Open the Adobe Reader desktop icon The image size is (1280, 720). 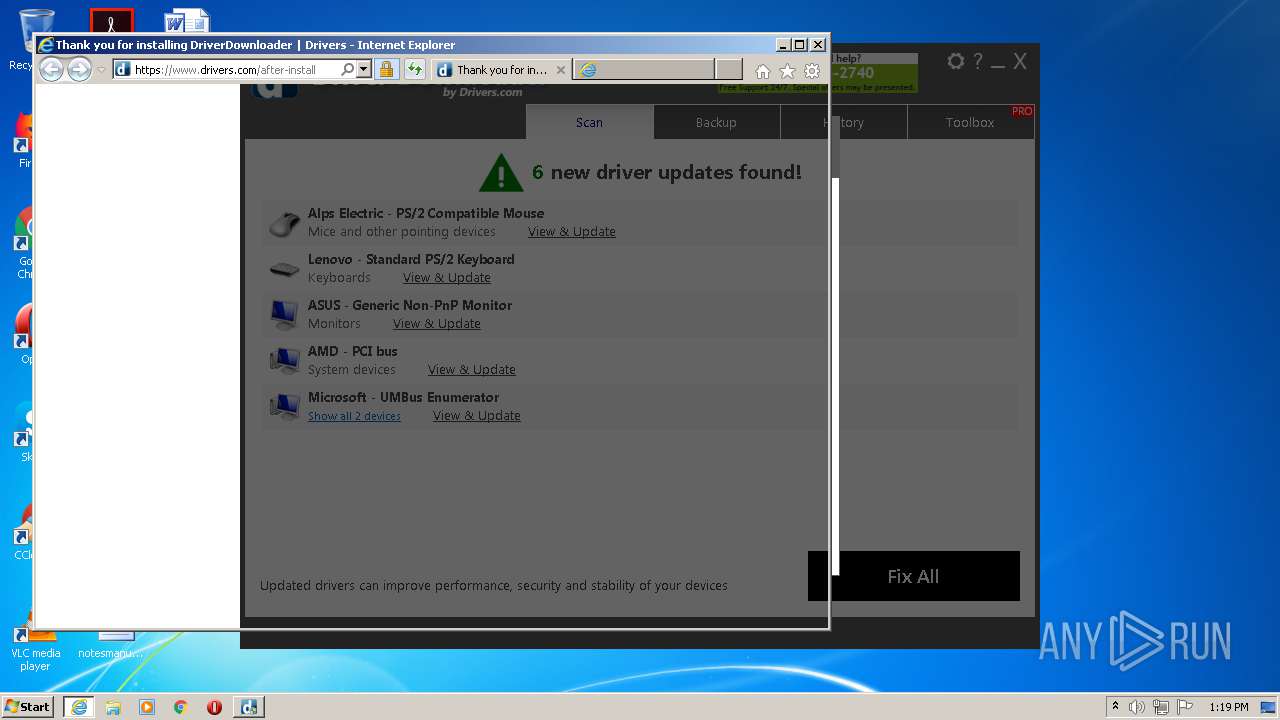pos(111,21)
